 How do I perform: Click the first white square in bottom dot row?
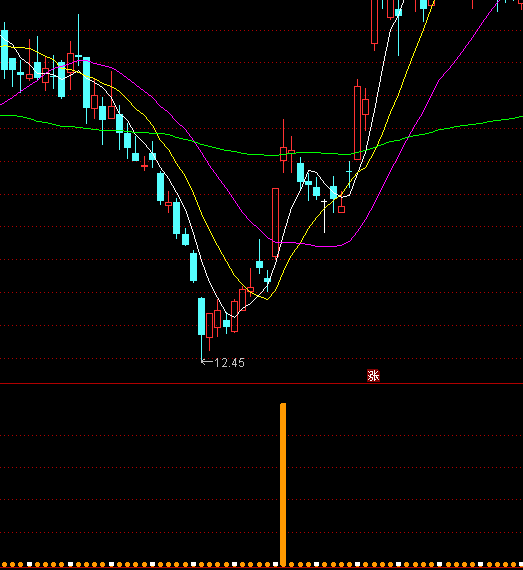point(29,565)
